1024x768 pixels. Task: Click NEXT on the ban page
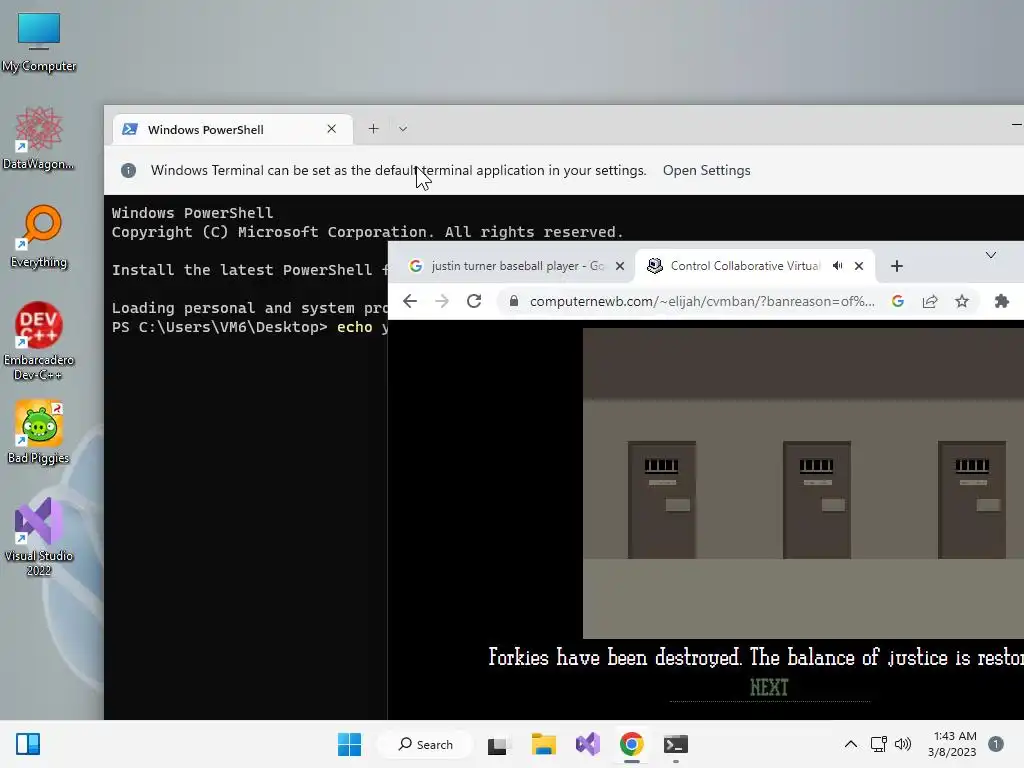click(x=769, y=688)
